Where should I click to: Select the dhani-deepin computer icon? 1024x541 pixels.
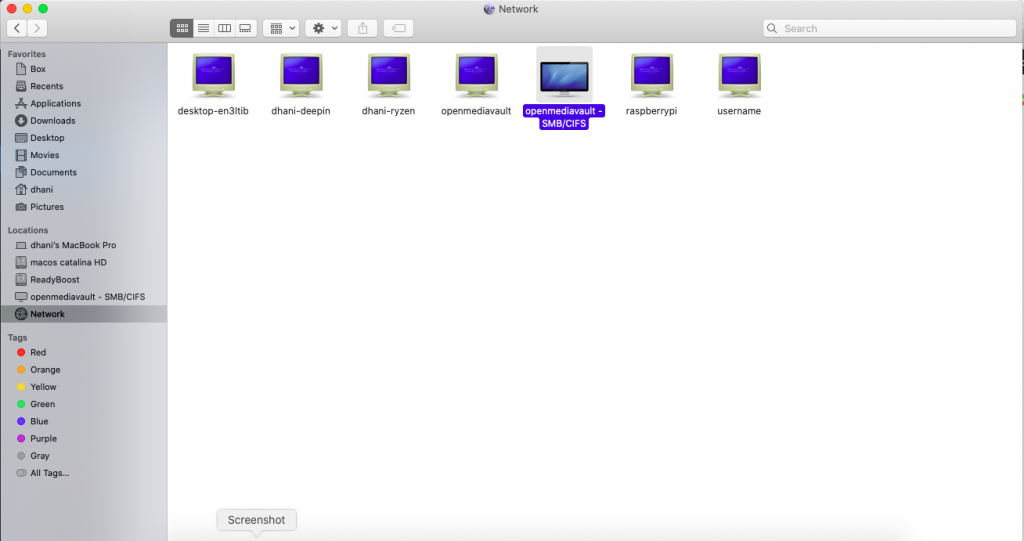(301, 75)
